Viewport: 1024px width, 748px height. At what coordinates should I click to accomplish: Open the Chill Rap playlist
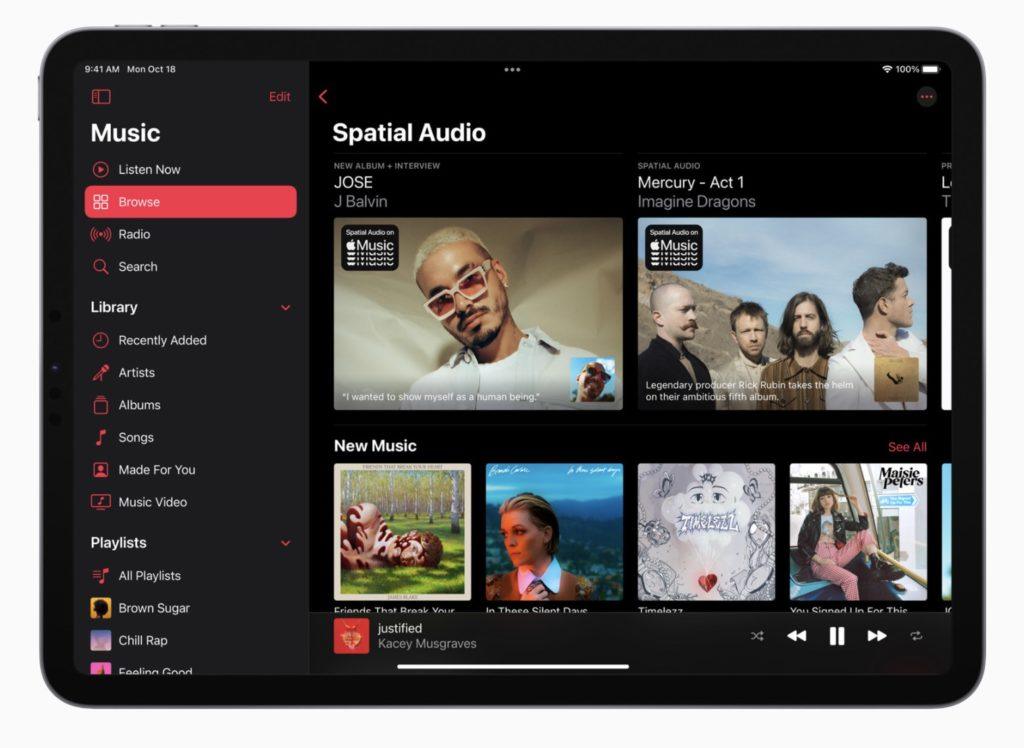tap(191, 640)
